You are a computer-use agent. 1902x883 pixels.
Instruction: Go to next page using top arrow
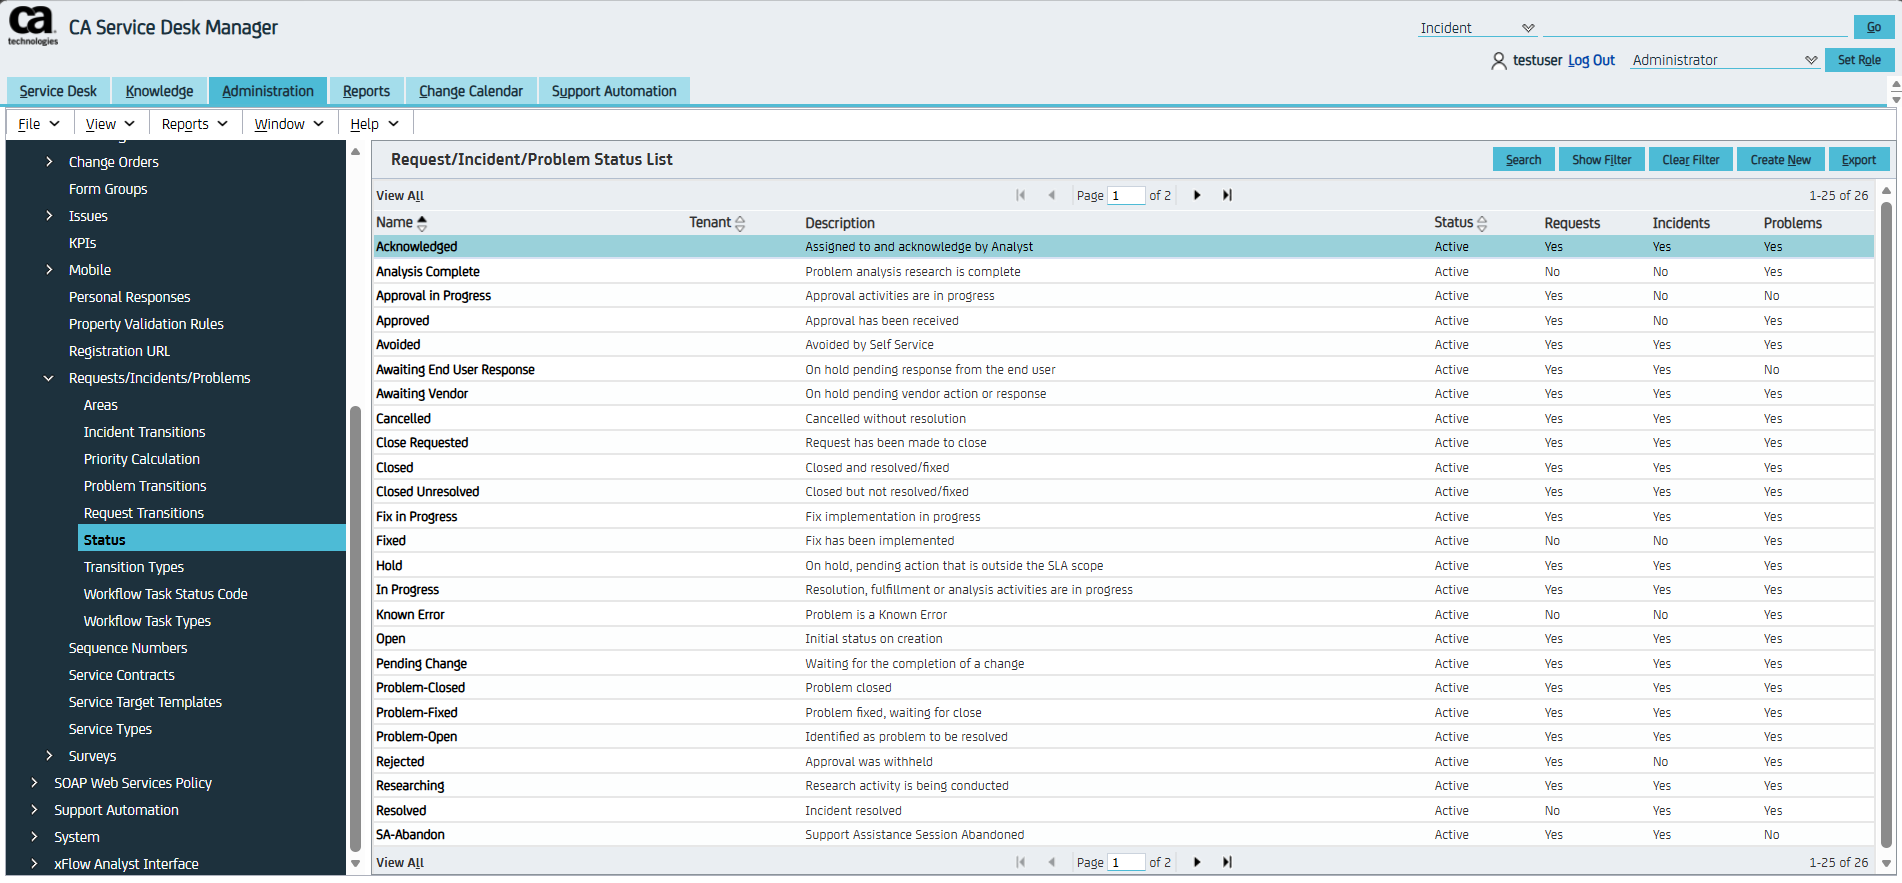[x=1197, y=195]
